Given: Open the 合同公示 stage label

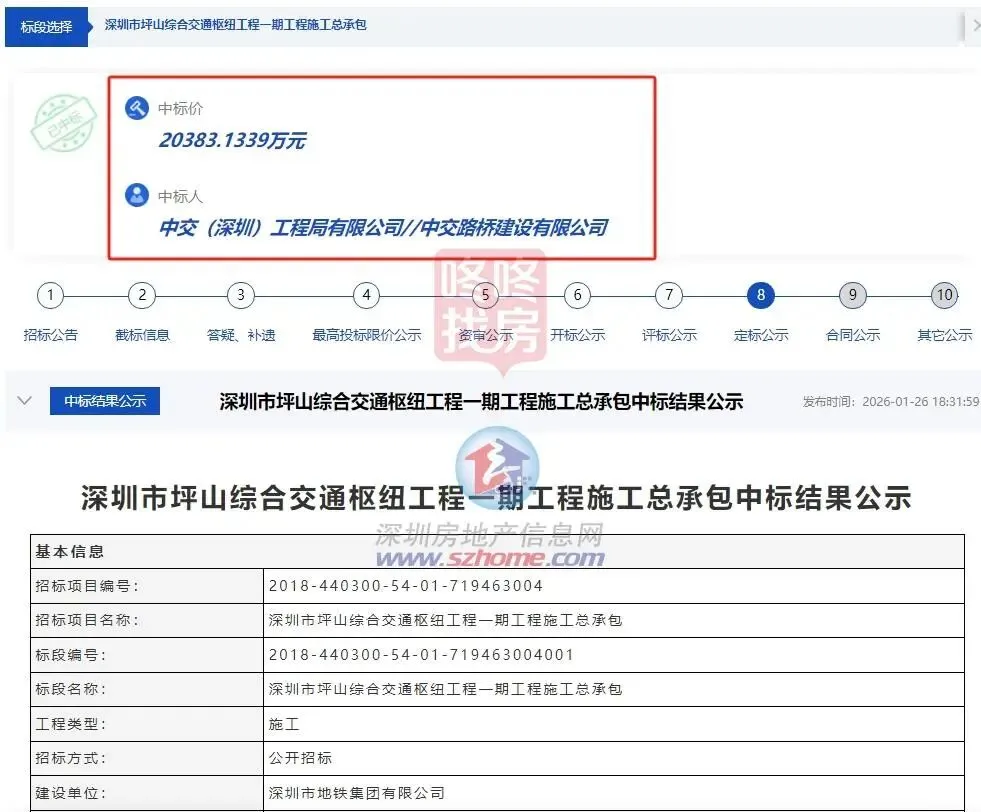Looking at the screenshot, I should point(853,335).
